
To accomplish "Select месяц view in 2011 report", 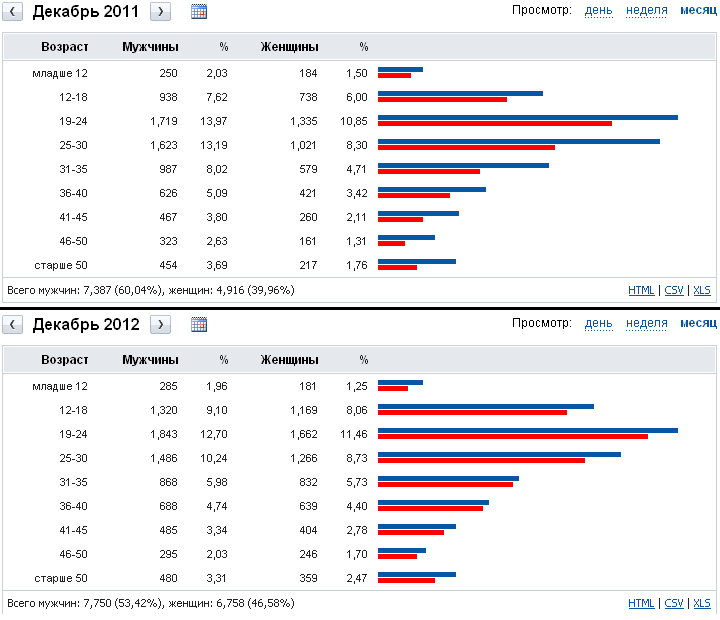I will point(698,10).
